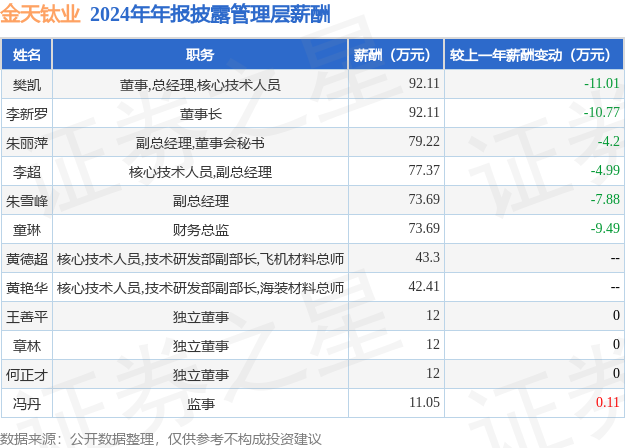The width and height of the screenshot is (625, 448).
Task: Click the 副总经理,董事会秘书 position cell
Action: 200,143
